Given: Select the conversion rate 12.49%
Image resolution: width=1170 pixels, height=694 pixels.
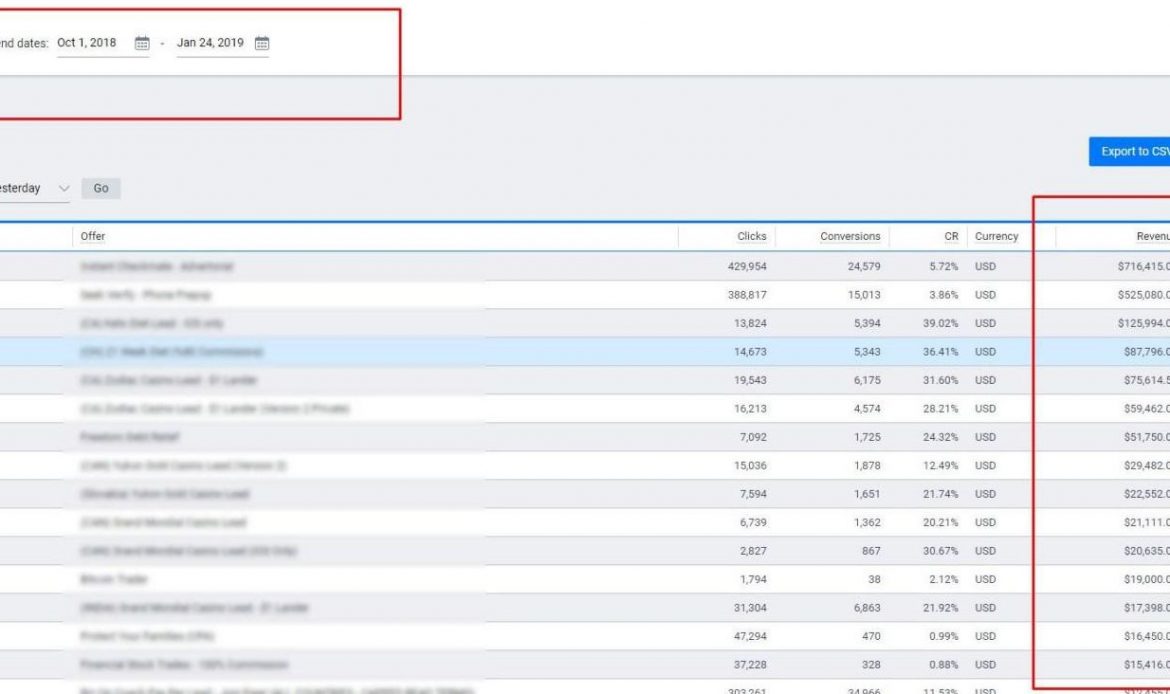Looking at the screenshot, I should point(941,465).
